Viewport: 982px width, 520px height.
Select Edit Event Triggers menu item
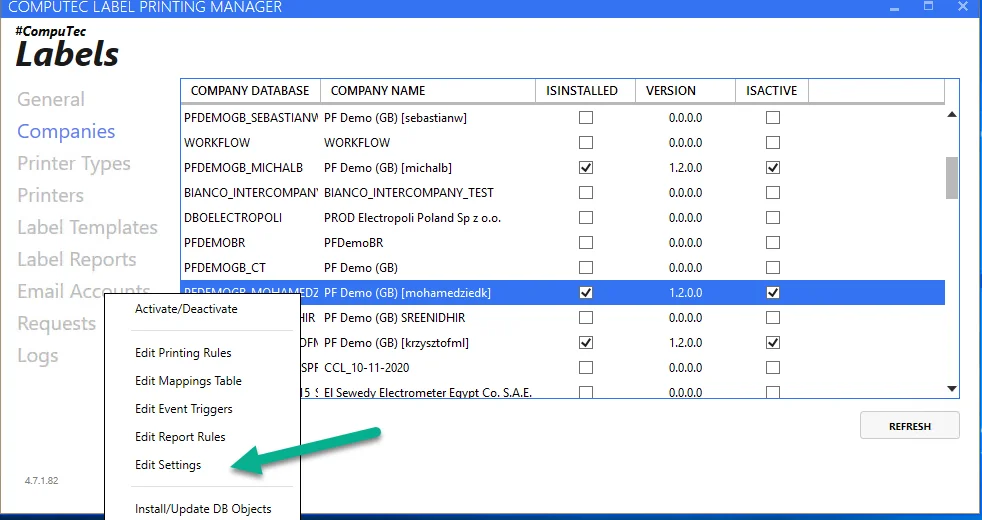point(184,409)
